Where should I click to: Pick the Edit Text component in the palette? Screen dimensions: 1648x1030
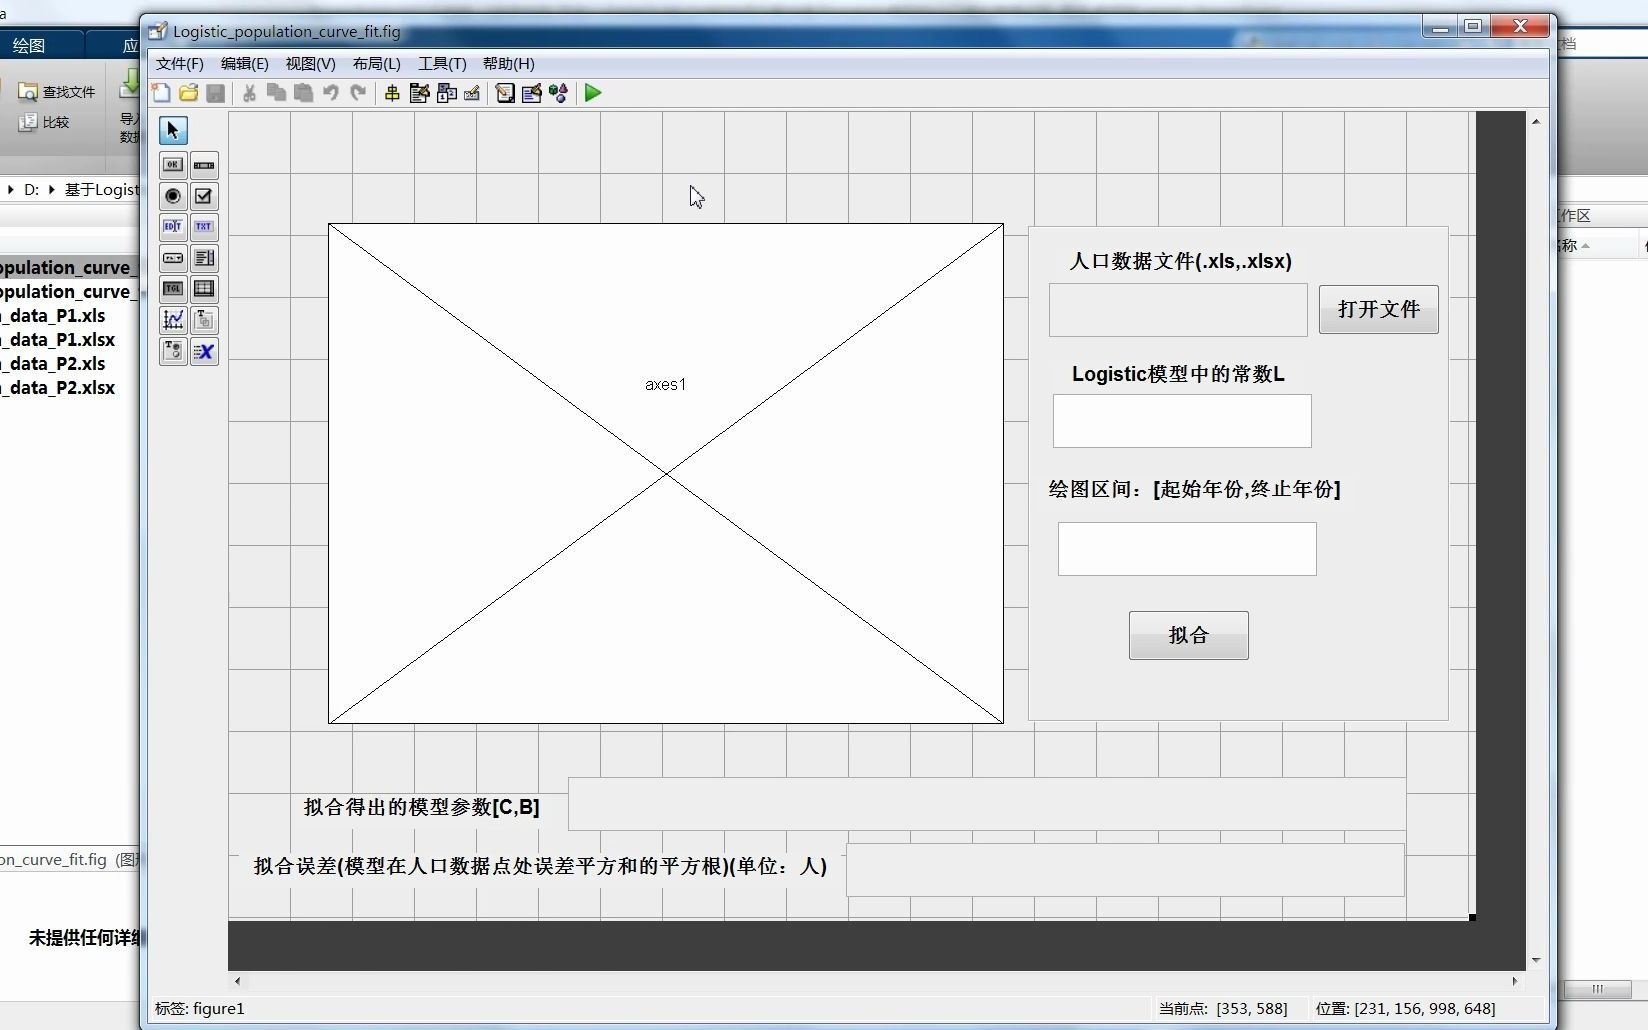[173, 227]
